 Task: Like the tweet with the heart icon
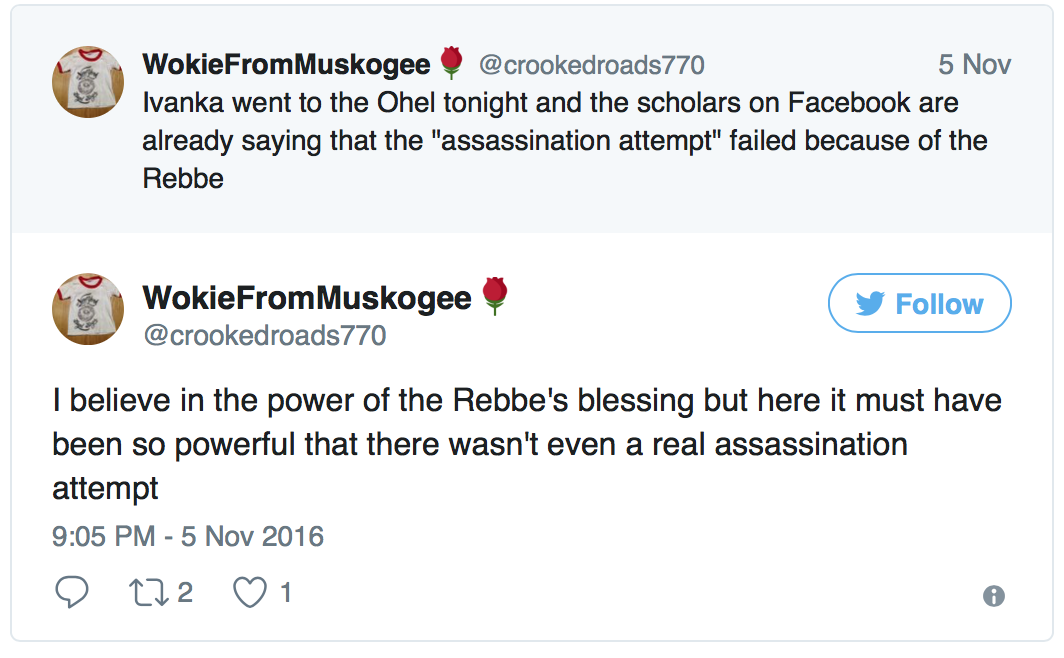coord(248,593)
